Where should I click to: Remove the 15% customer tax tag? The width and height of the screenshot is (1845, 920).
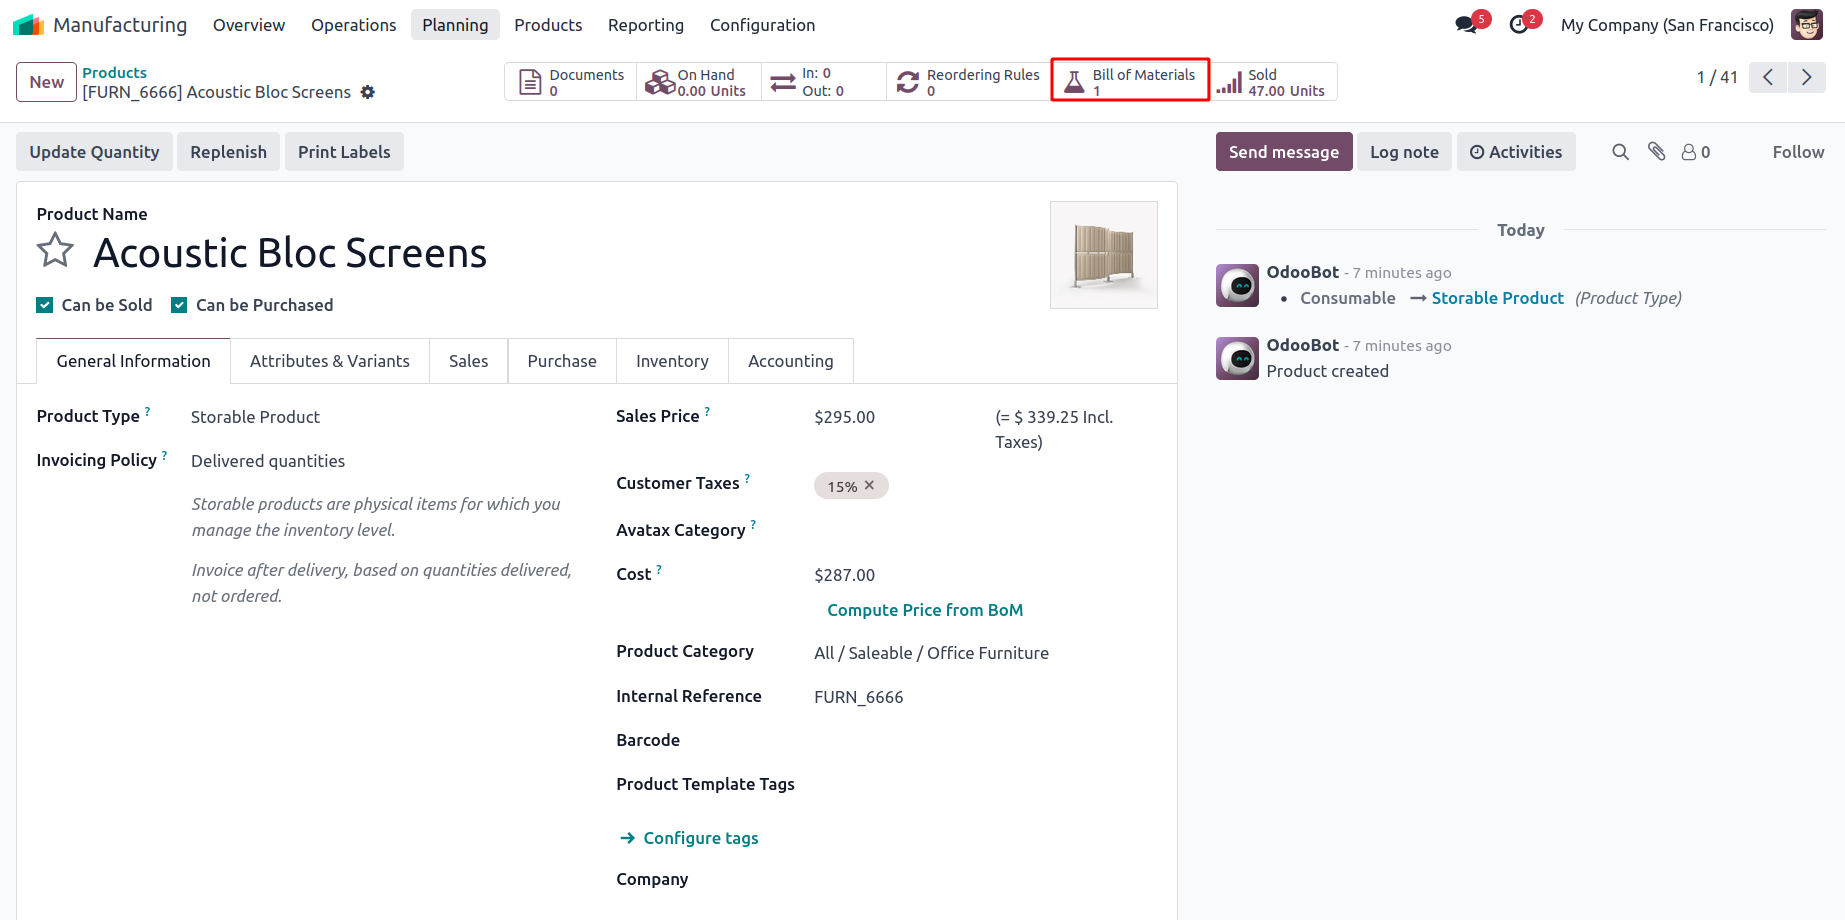869,486
